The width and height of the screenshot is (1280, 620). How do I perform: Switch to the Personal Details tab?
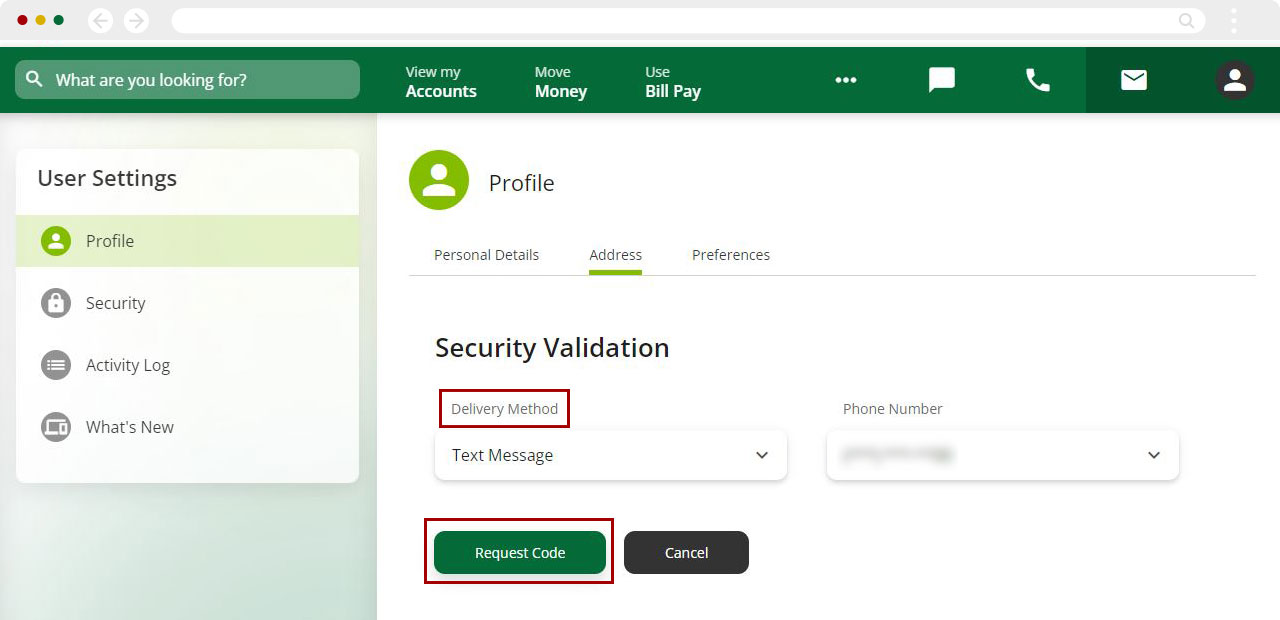[x=486, y=255]
